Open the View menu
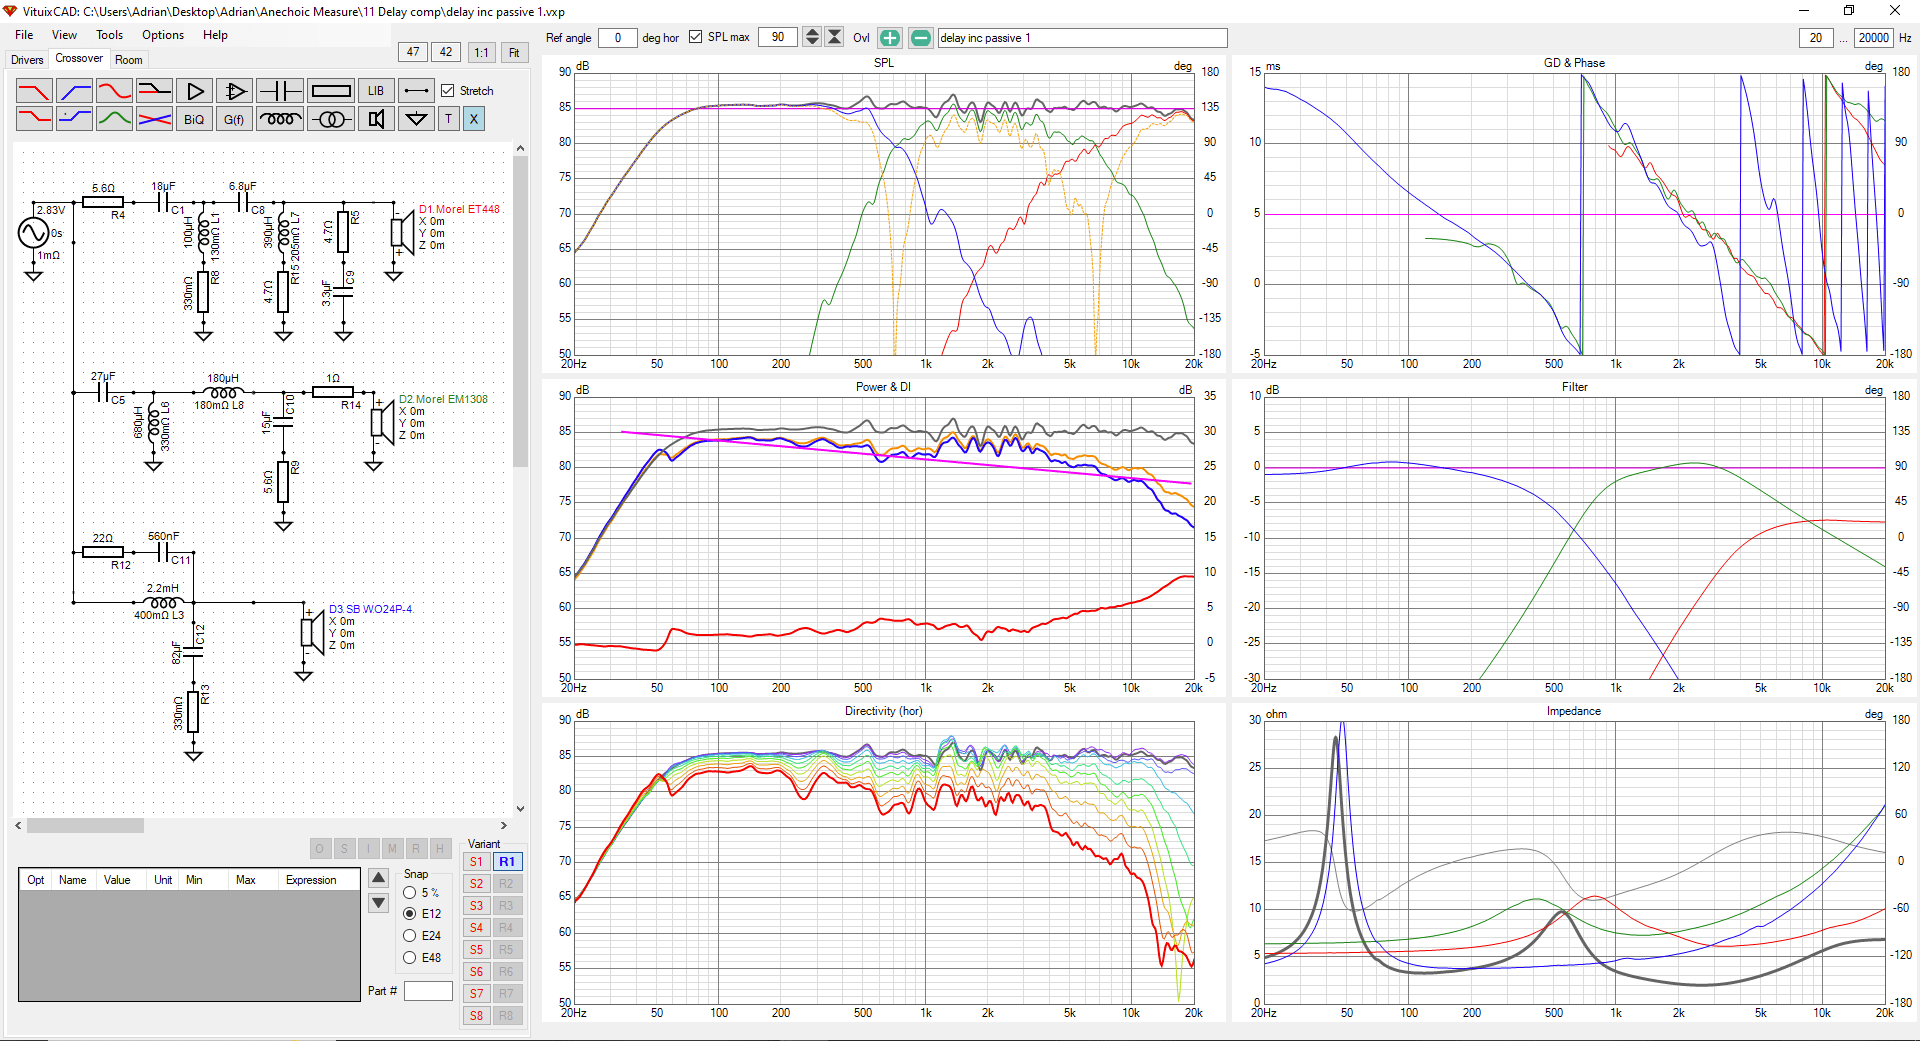 pos(64,35)
